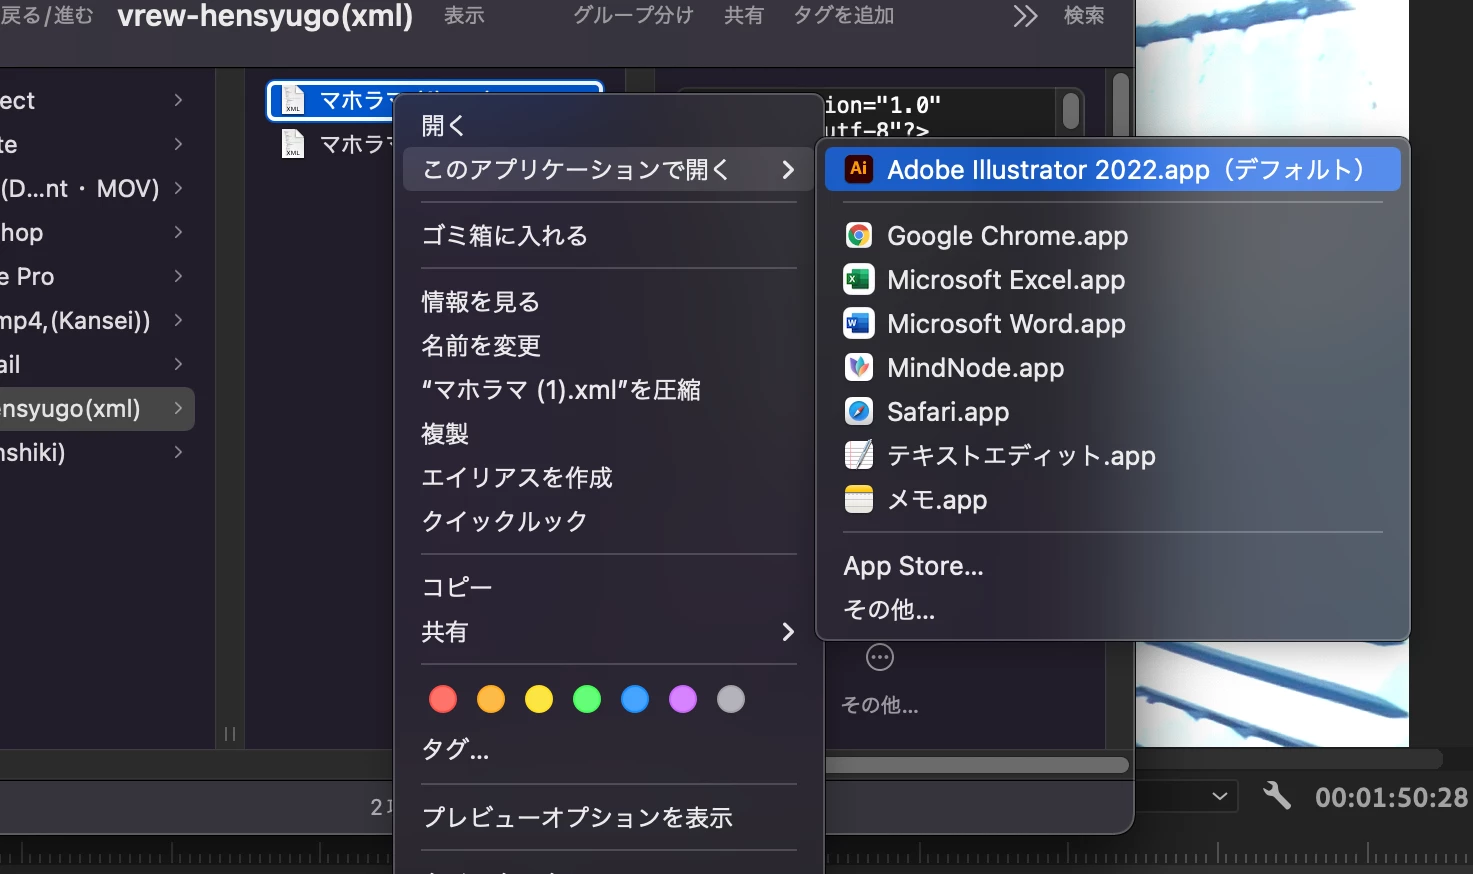Expand the "ail" folder chevron
The height and width of the screenshot is (874, 1473).
178,364
